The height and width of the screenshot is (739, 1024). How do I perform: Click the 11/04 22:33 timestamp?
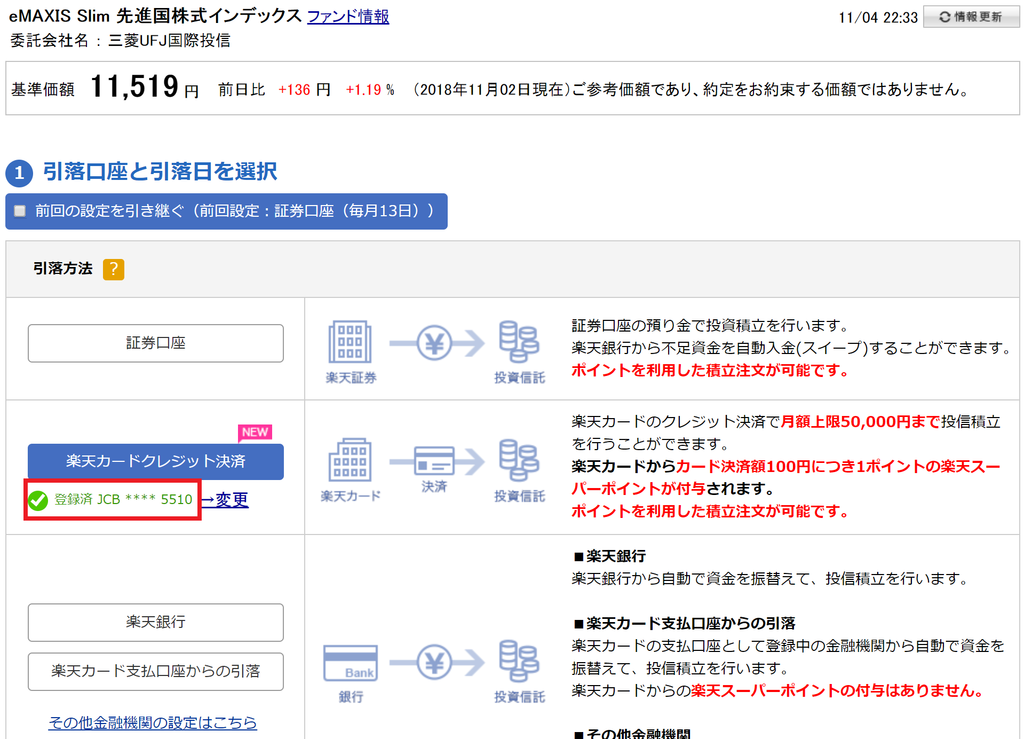(x=878, y=18)
